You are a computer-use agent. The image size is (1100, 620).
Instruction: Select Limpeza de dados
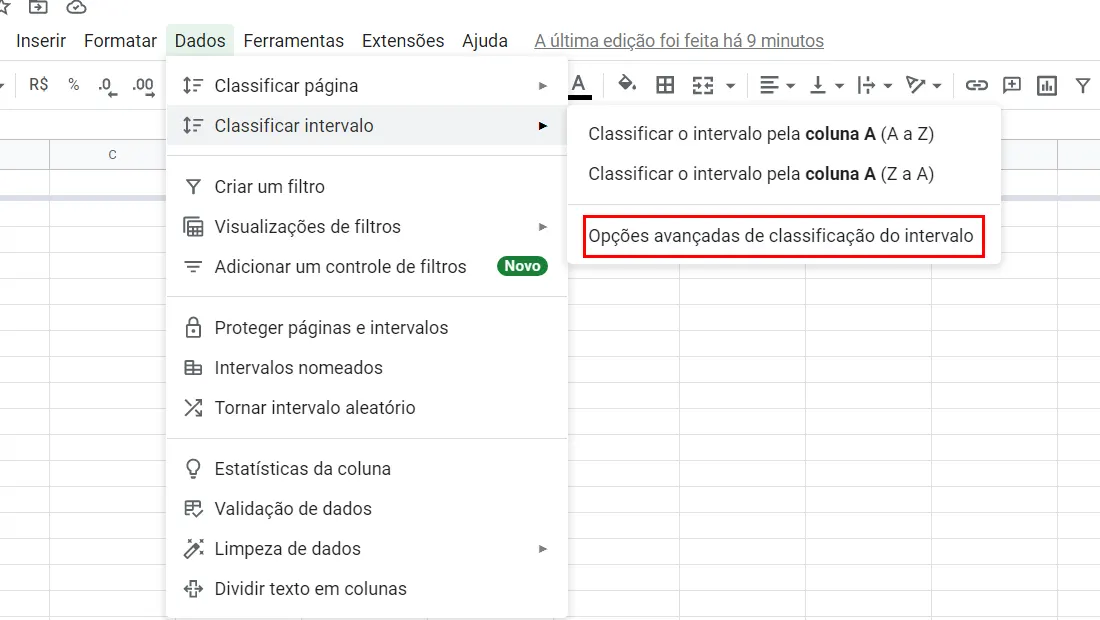pyautogui.click(x=366, y=548)
